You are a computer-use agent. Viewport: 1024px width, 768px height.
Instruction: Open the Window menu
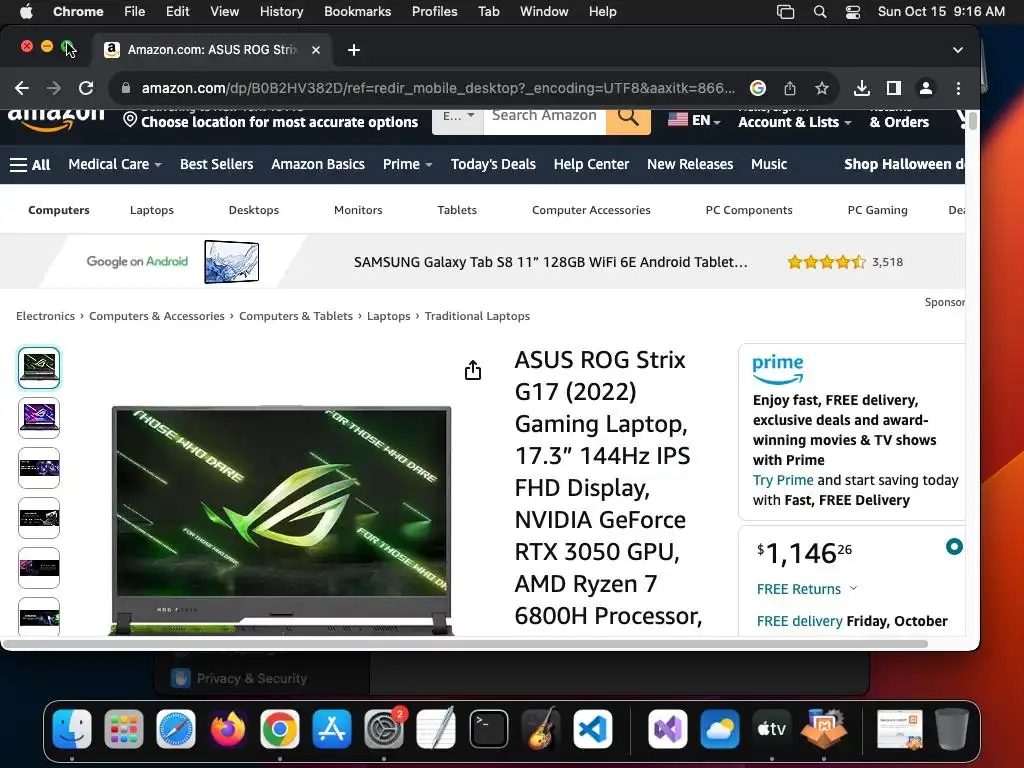[x=544, y=12]
